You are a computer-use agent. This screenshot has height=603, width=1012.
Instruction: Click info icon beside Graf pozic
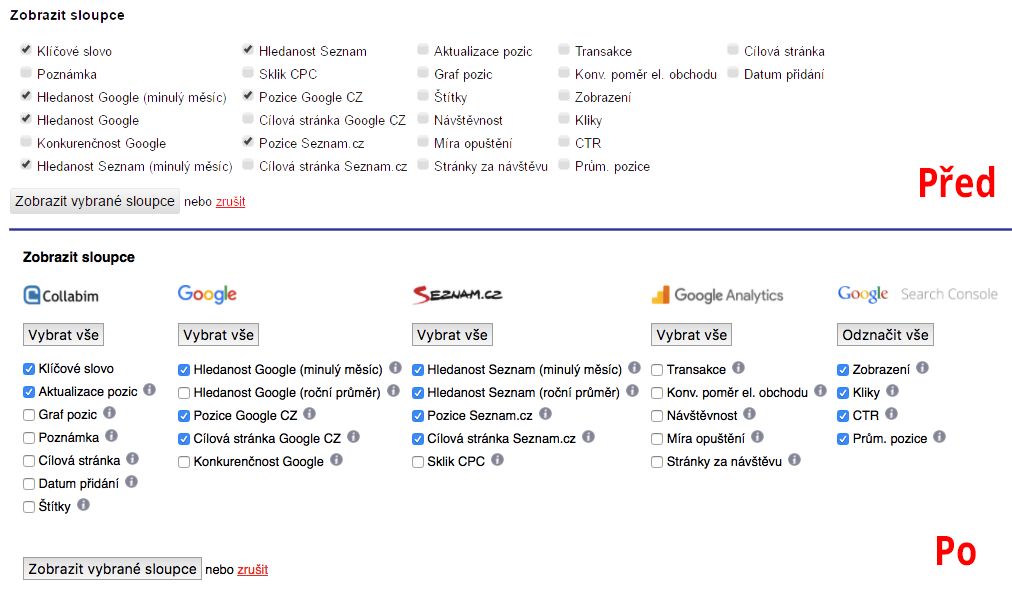click(x=110, y=413)
